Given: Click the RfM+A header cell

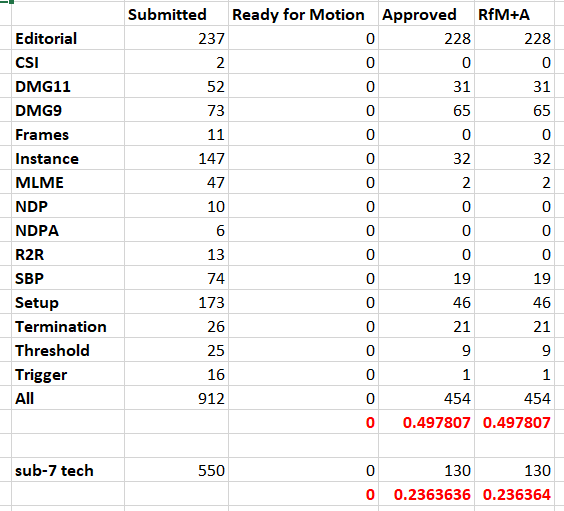Looking at the screenshot, I should (x=514, y=14).
